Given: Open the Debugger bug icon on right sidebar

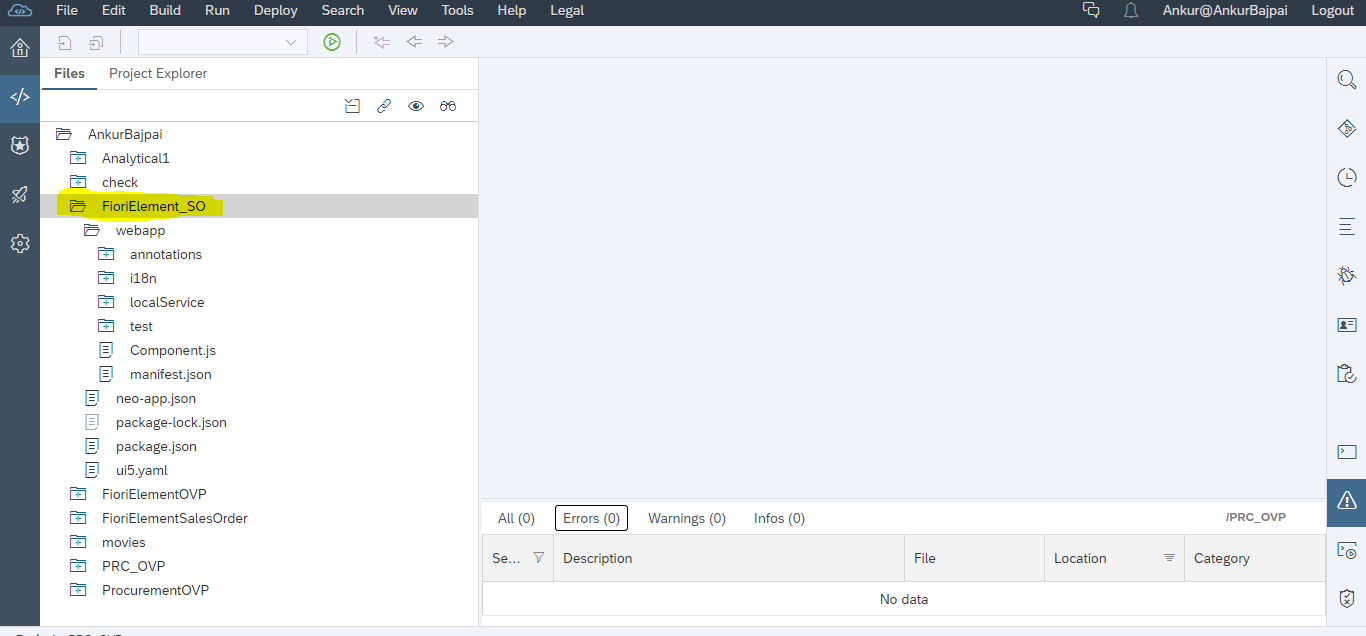Looking at the screenshot, I should click(1346, 275).
